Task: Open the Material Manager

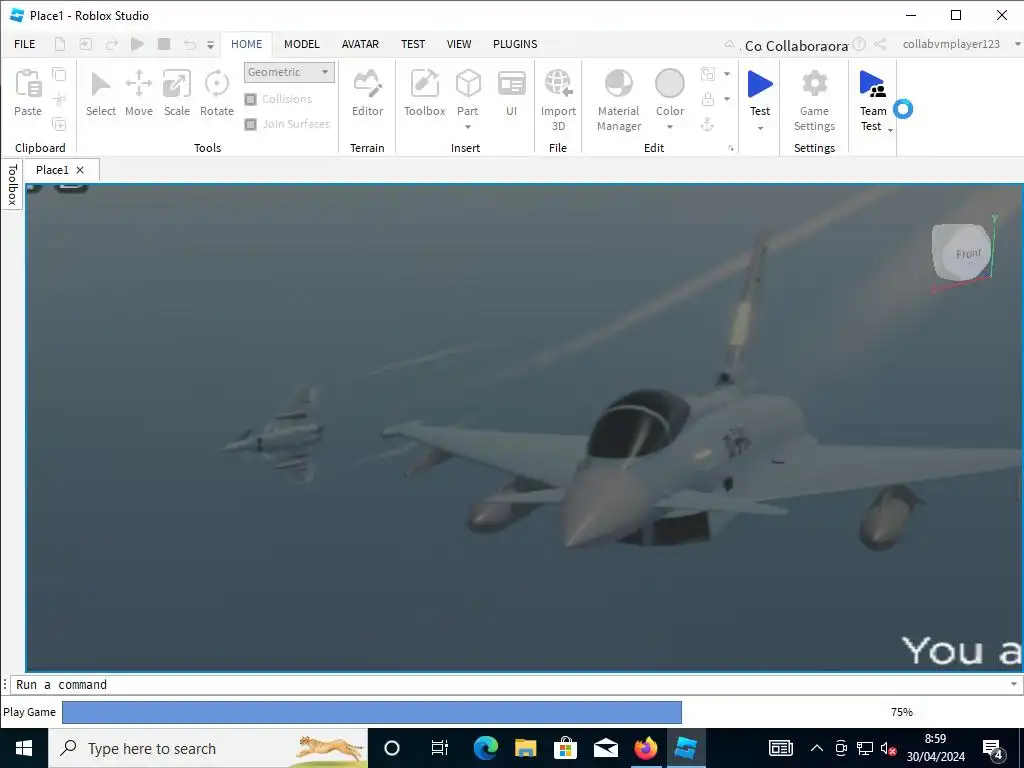Action: [618, 100]
